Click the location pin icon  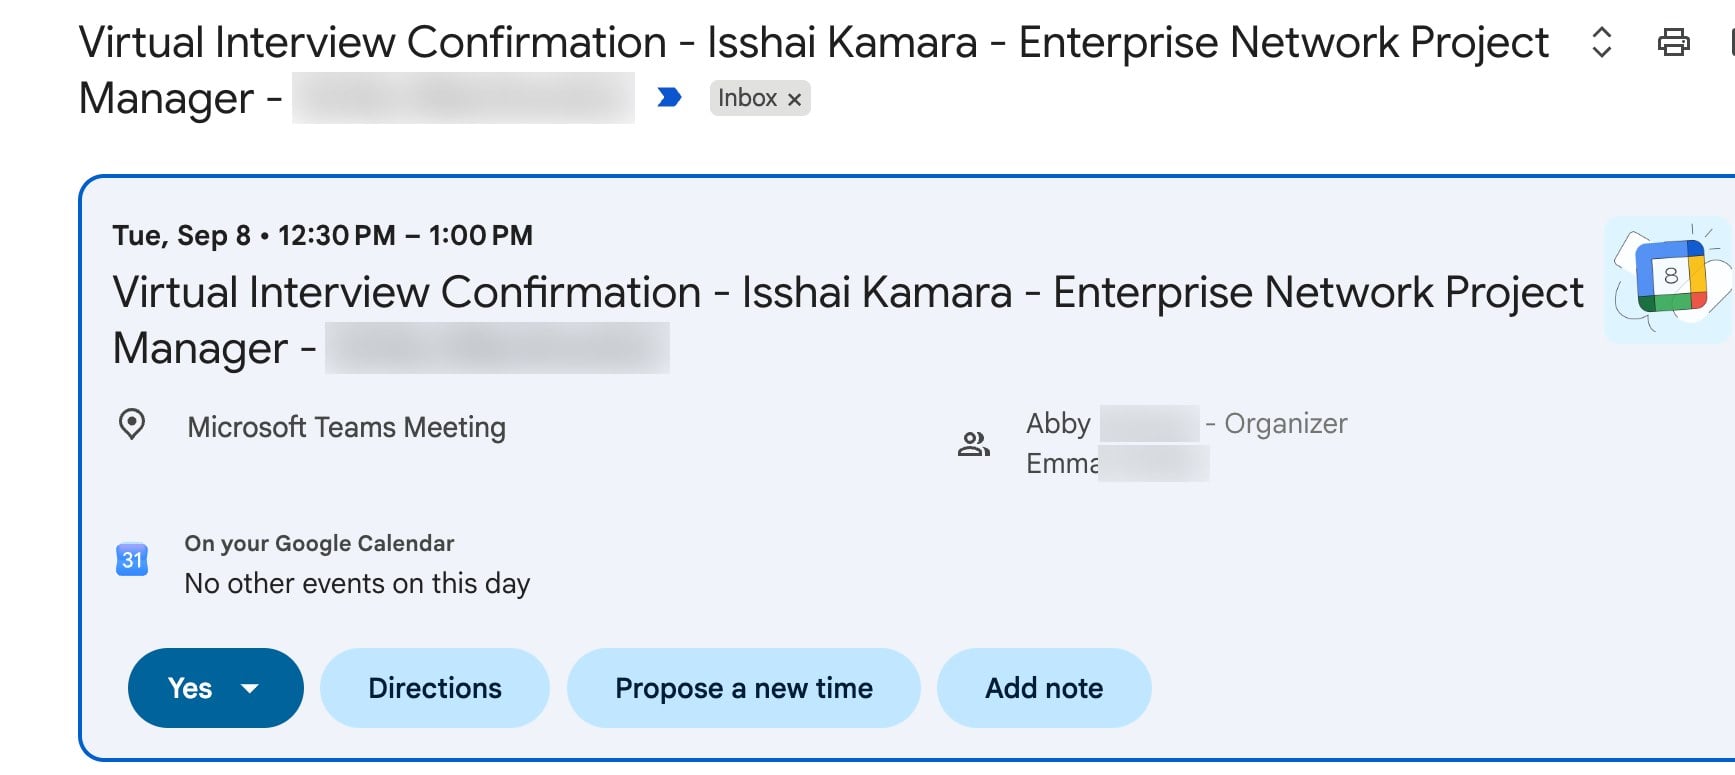pyautogui.click(x=132, y=425)
